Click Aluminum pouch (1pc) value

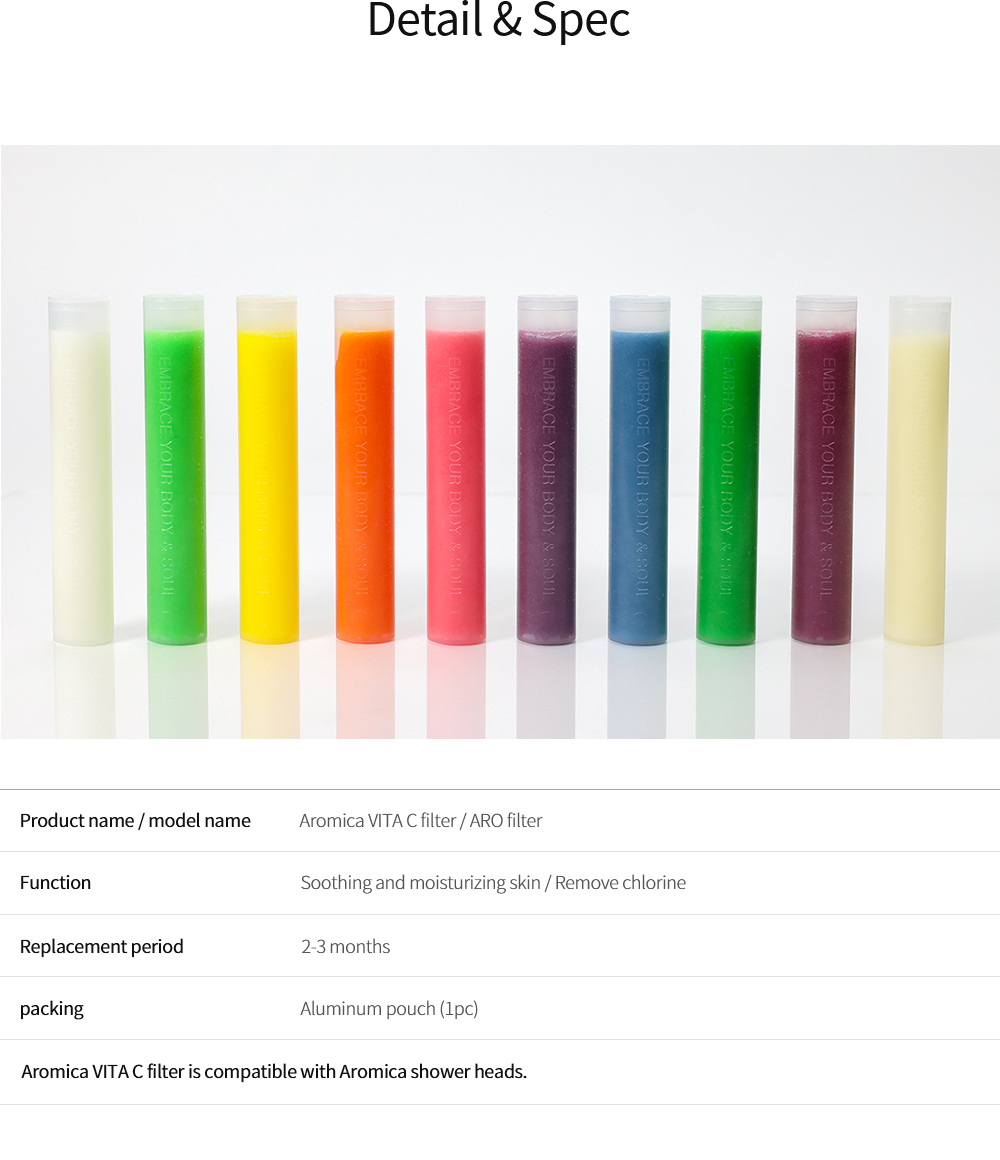click(389, 1008)
